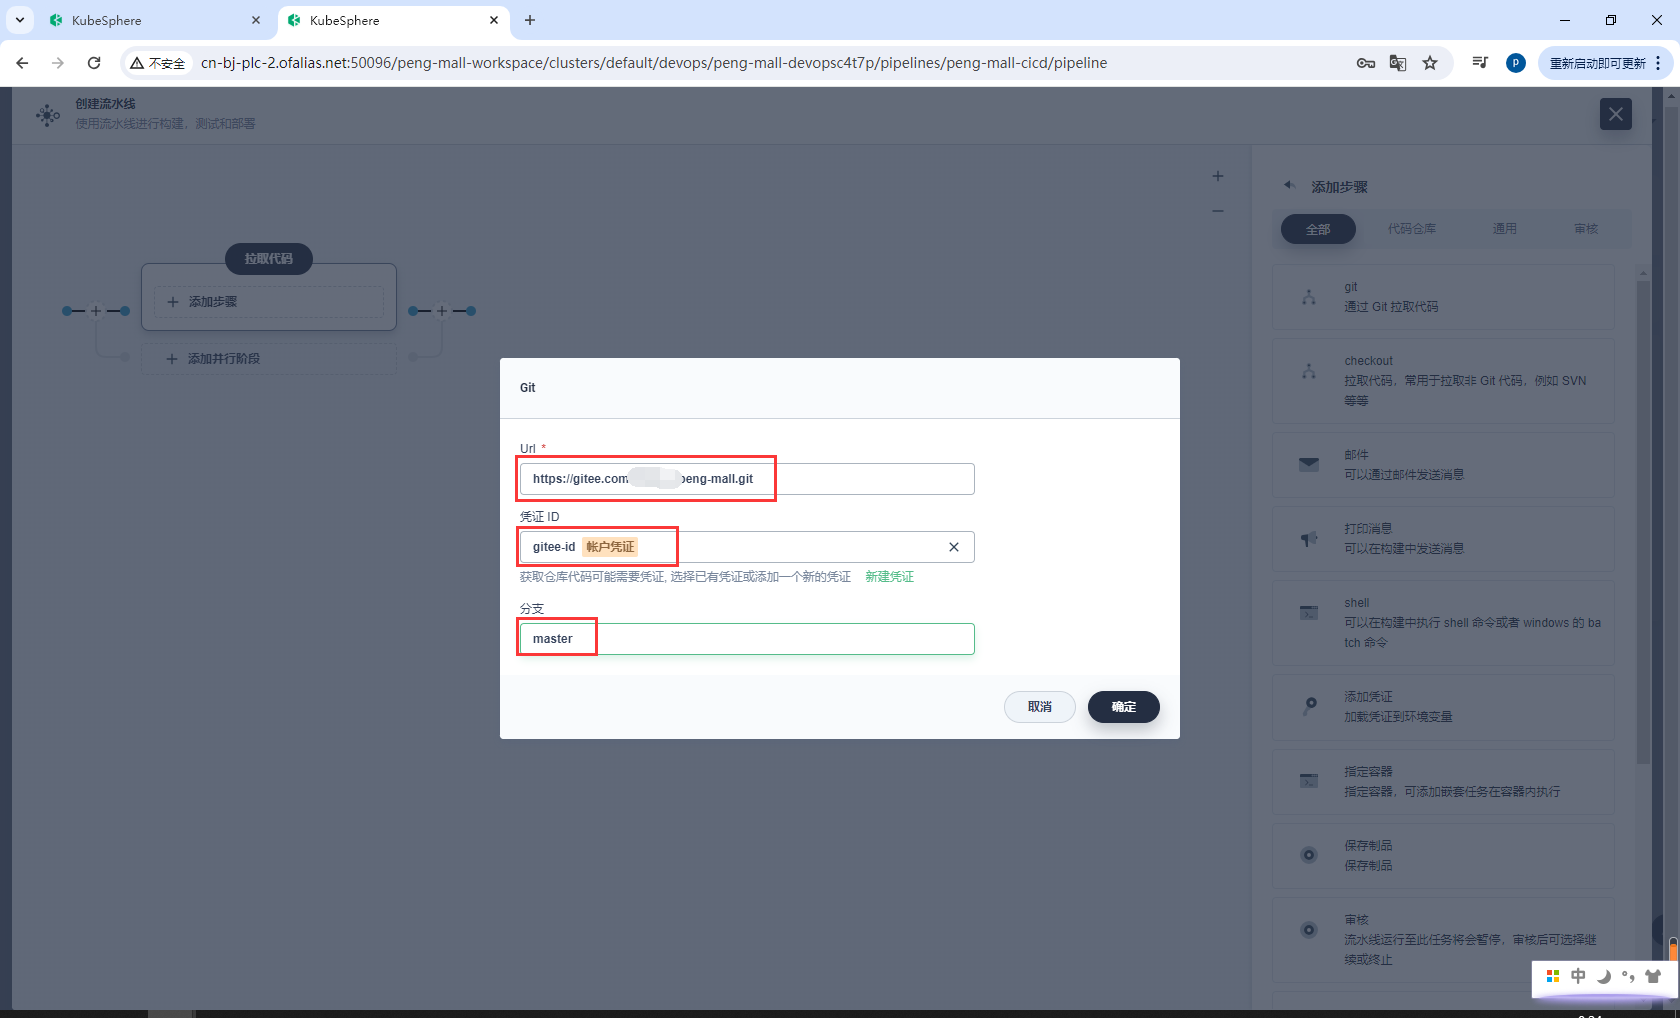
Task: Click the back arrow beside 添加步骤
Action: coord(1290,186)
